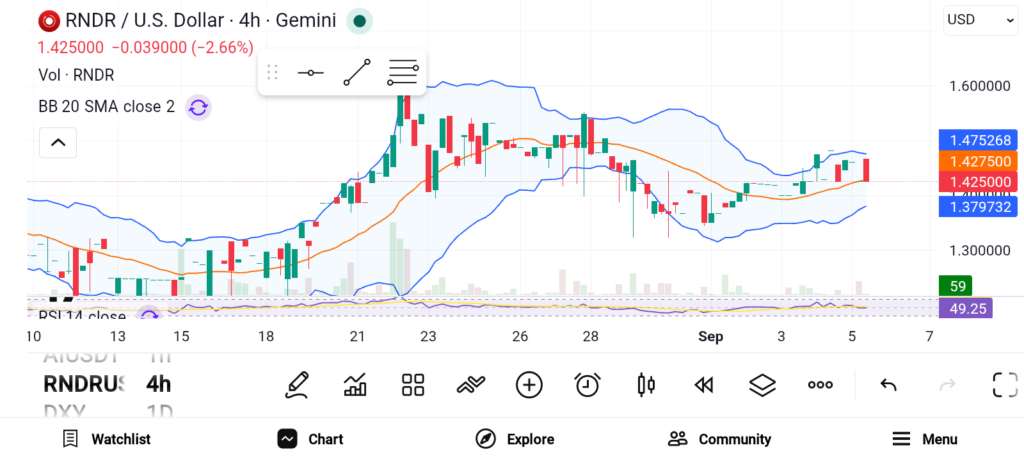Image resolution: width=1024 pixels, height=461 pixels.
Task: Click the orange 1.427500 basis label
Action: tap(980, 161)
